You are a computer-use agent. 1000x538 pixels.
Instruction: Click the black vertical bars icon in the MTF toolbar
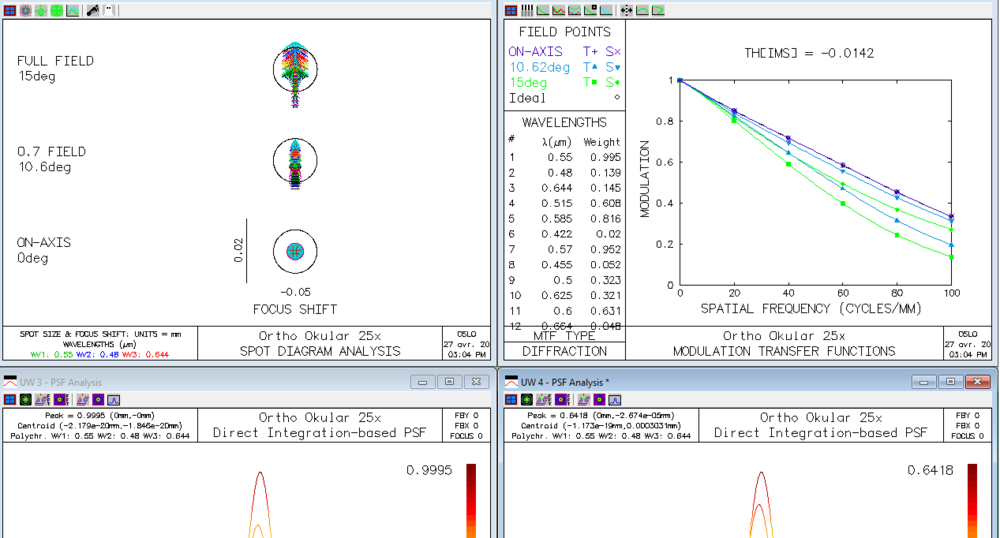tap(527, 11)
